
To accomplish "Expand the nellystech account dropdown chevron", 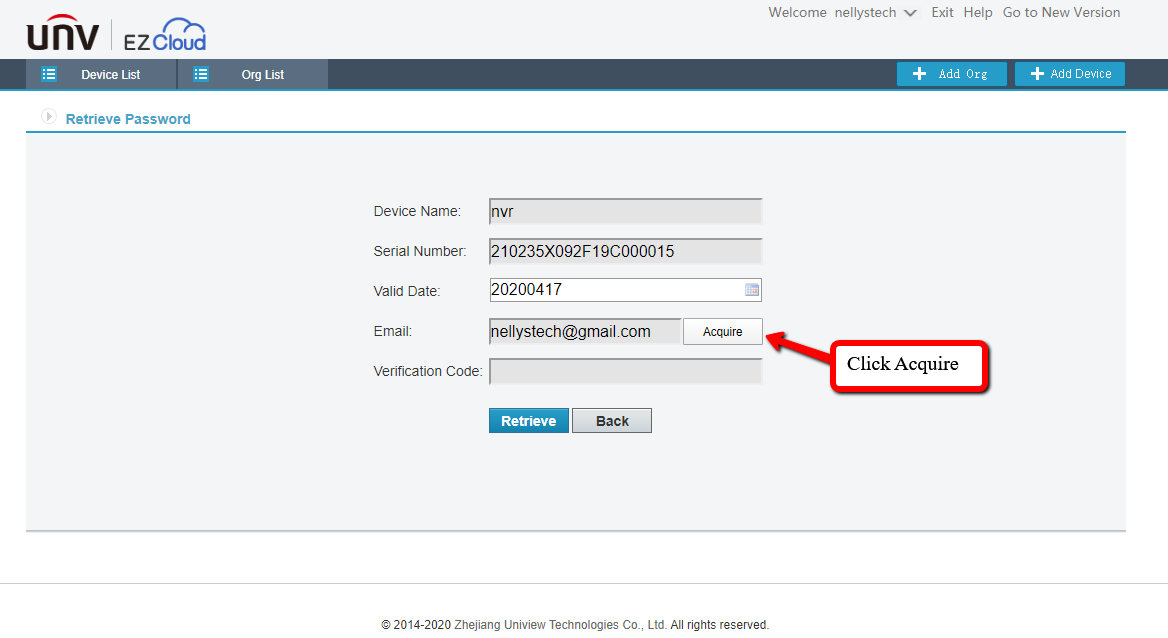I will 910,13.
